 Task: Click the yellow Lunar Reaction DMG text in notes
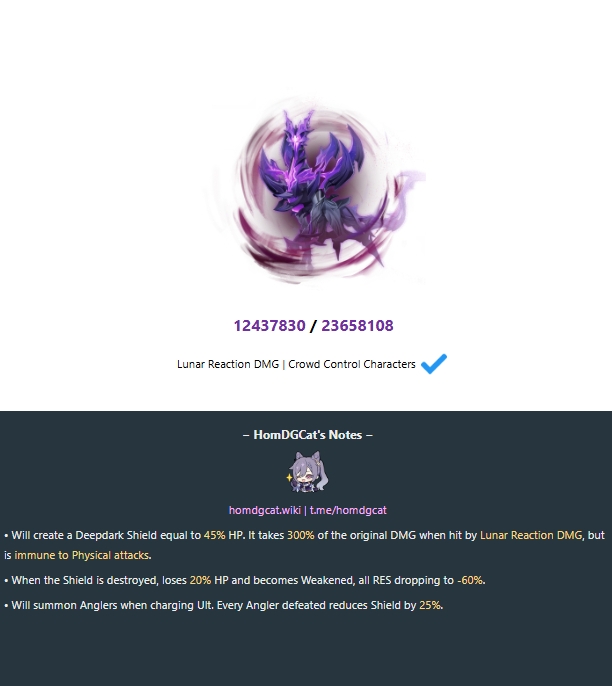pyautogui.click(x=531, y=535)
